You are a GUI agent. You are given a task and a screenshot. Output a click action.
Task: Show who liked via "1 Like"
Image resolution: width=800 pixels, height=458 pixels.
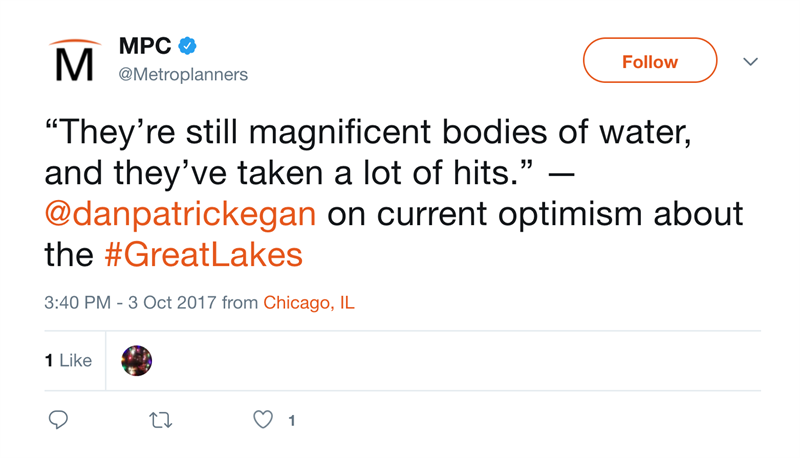(x=68, y=360)
